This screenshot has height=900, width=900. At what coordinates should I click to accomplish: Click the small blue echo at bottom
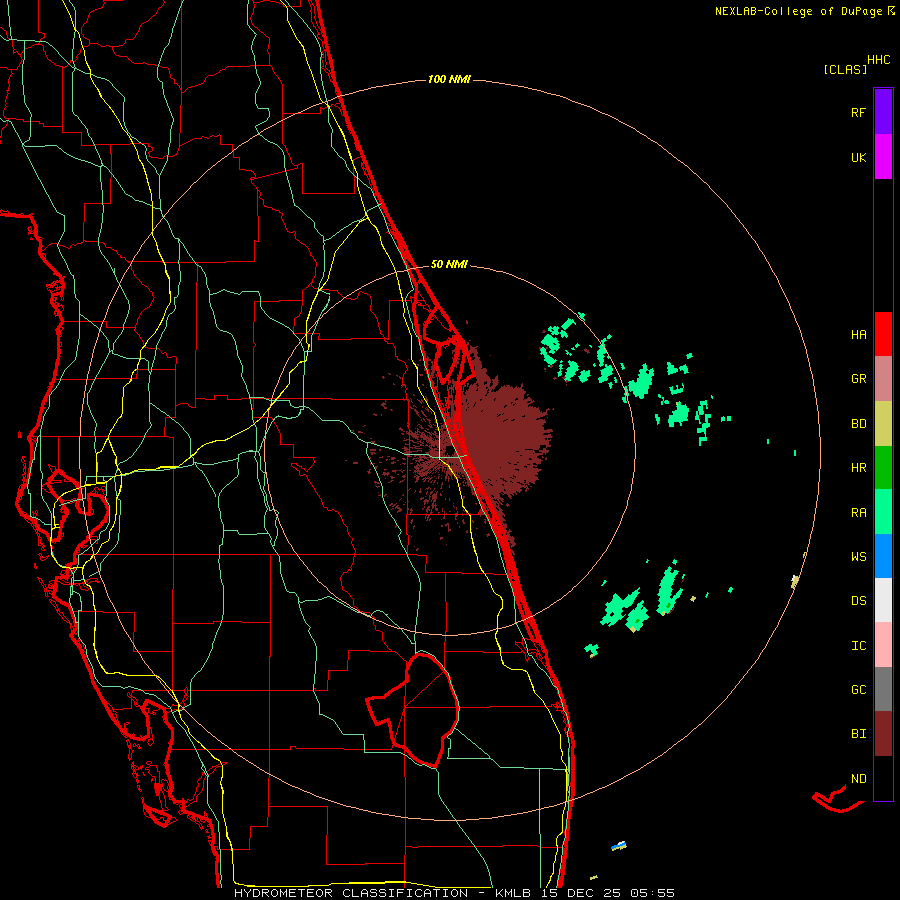click(619, 845)
